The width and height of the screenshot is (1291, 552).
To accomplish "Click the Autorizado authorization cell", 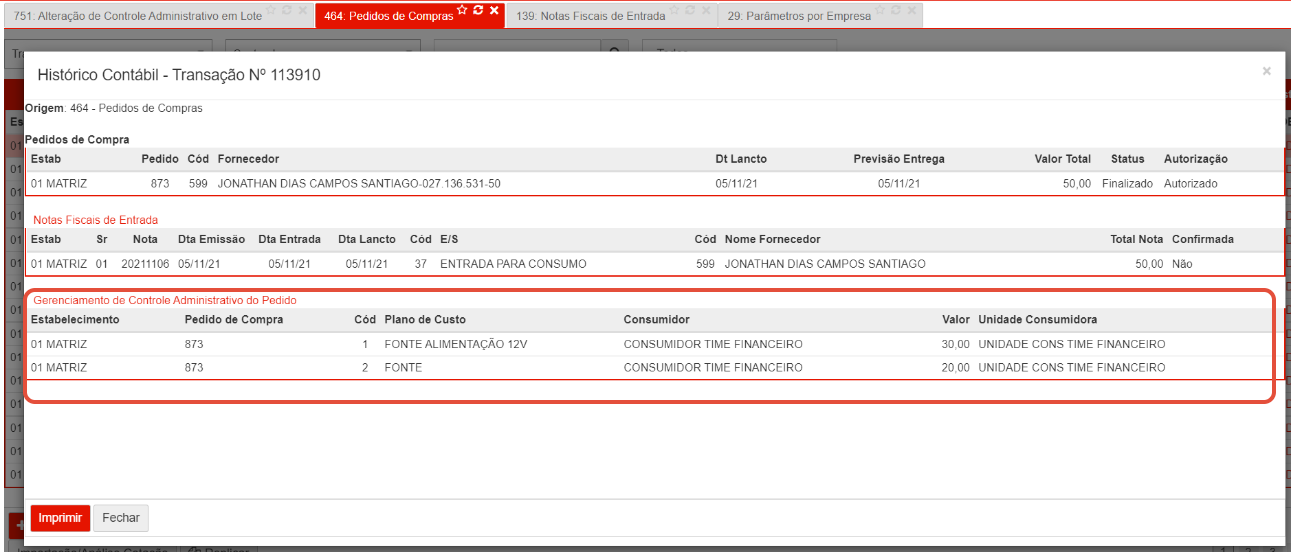I will coord(1191,184).
